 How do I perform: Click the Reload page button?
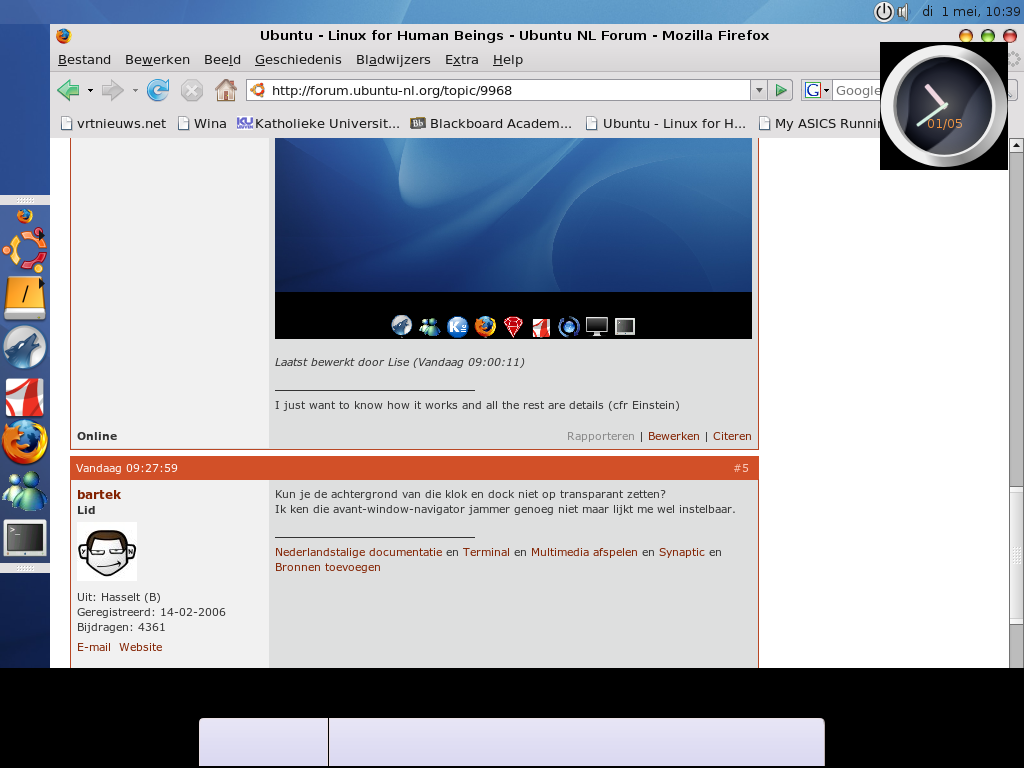(x=158, y=90)
